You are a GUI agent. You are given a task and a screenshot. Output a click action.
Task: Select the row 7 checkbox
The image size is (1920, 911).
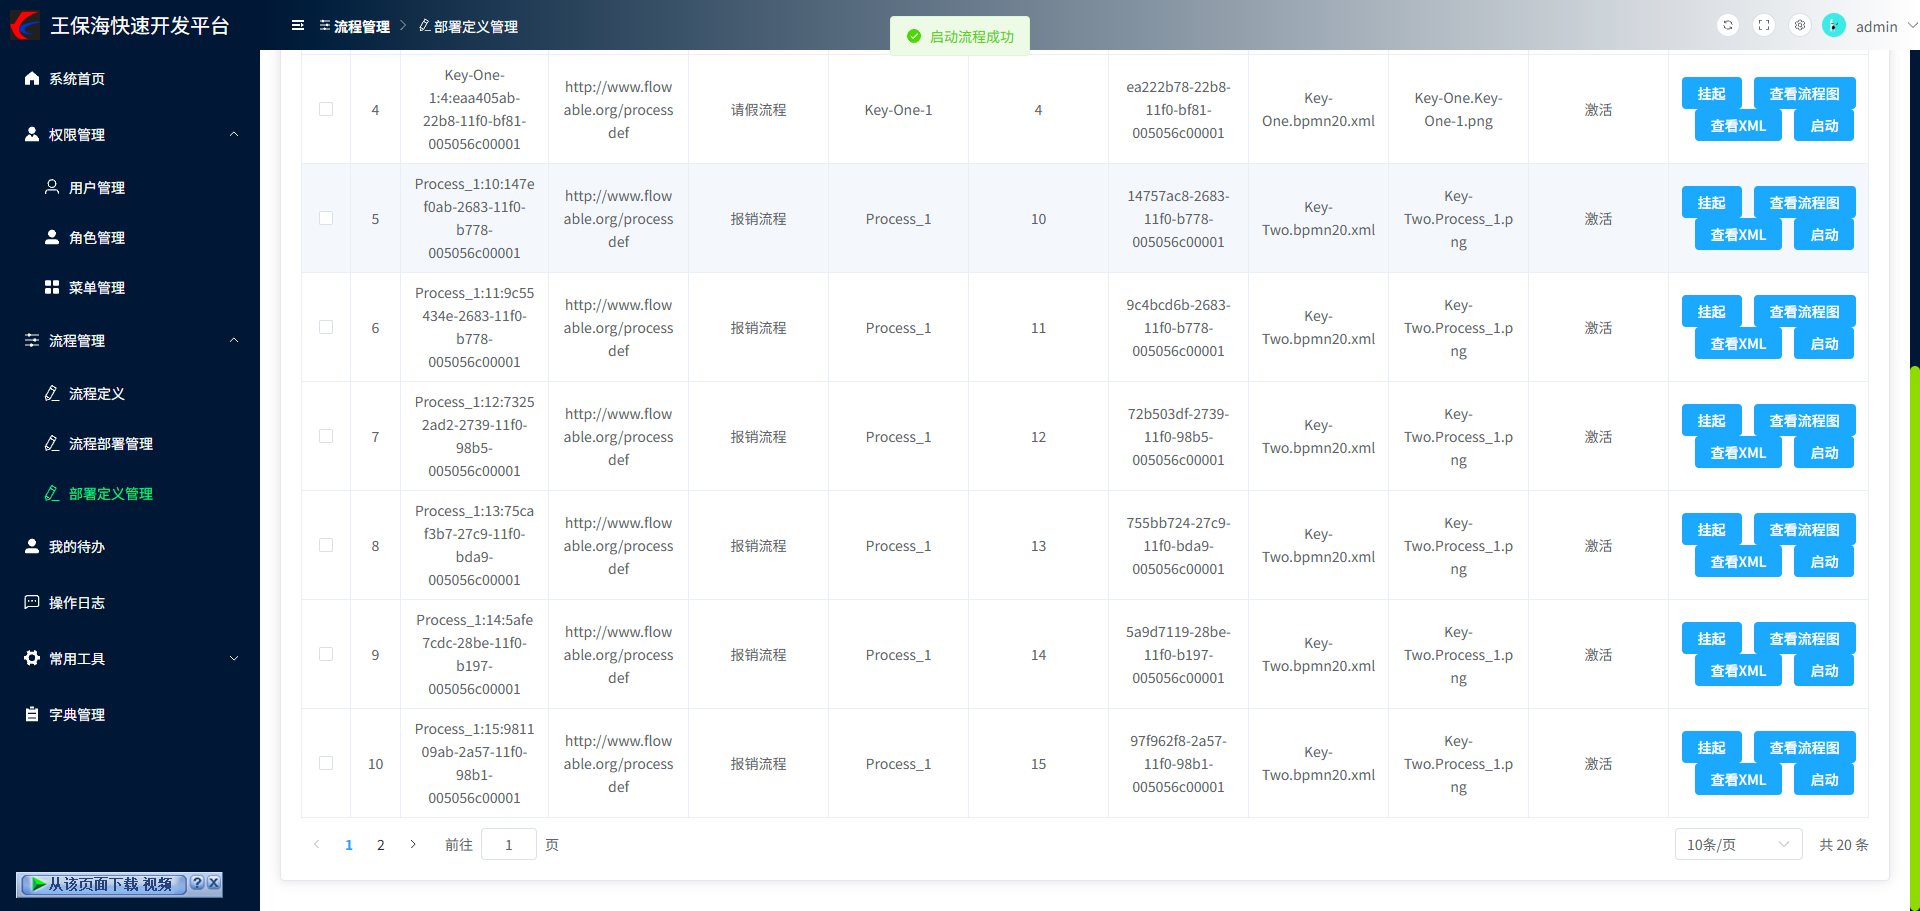click(326, 436)
